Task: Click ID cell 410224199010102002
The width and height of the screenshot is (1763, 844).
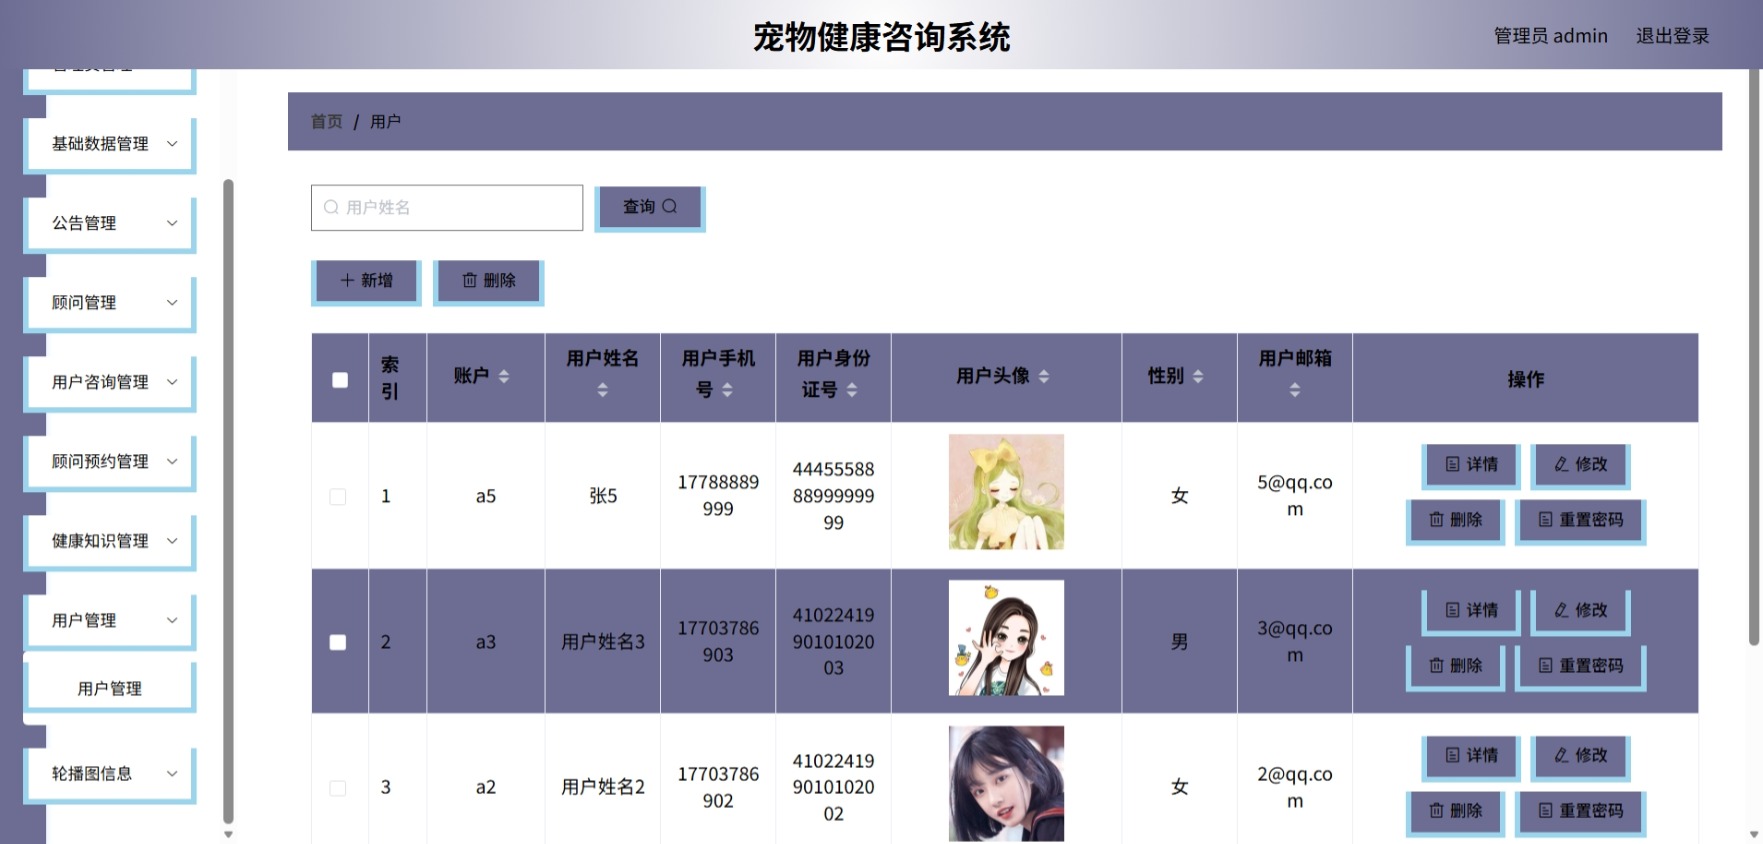Action: click(833, 787)
